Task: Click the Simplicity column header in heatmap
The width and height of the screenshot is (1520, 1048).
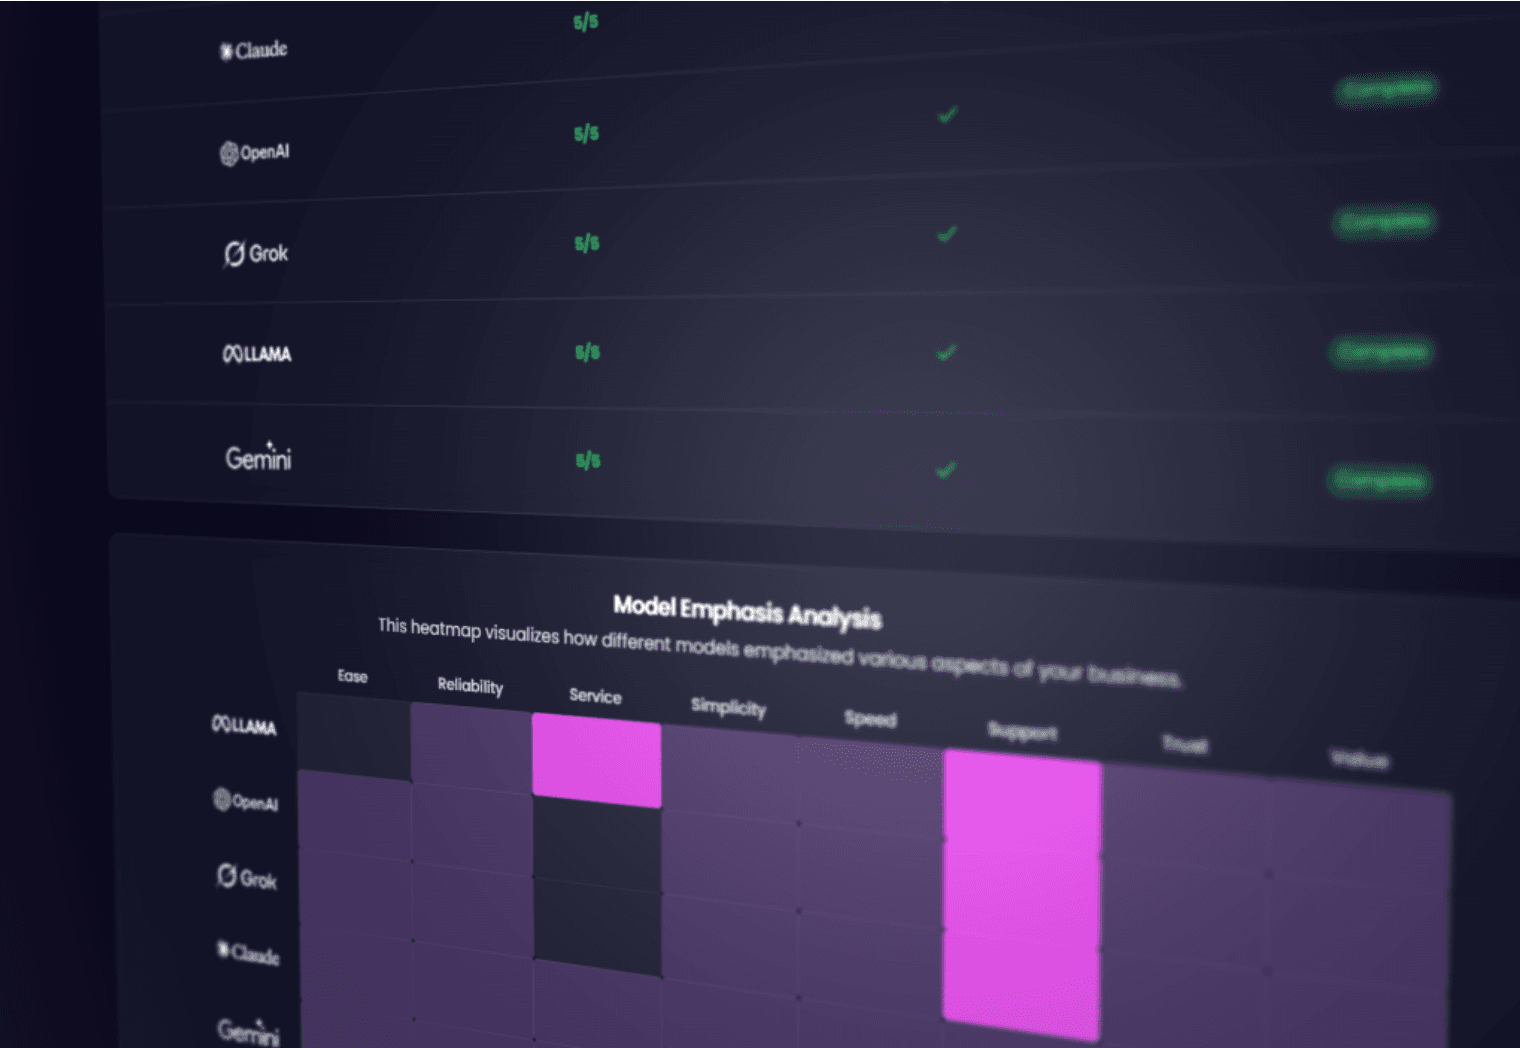Action: click(729, 707)
